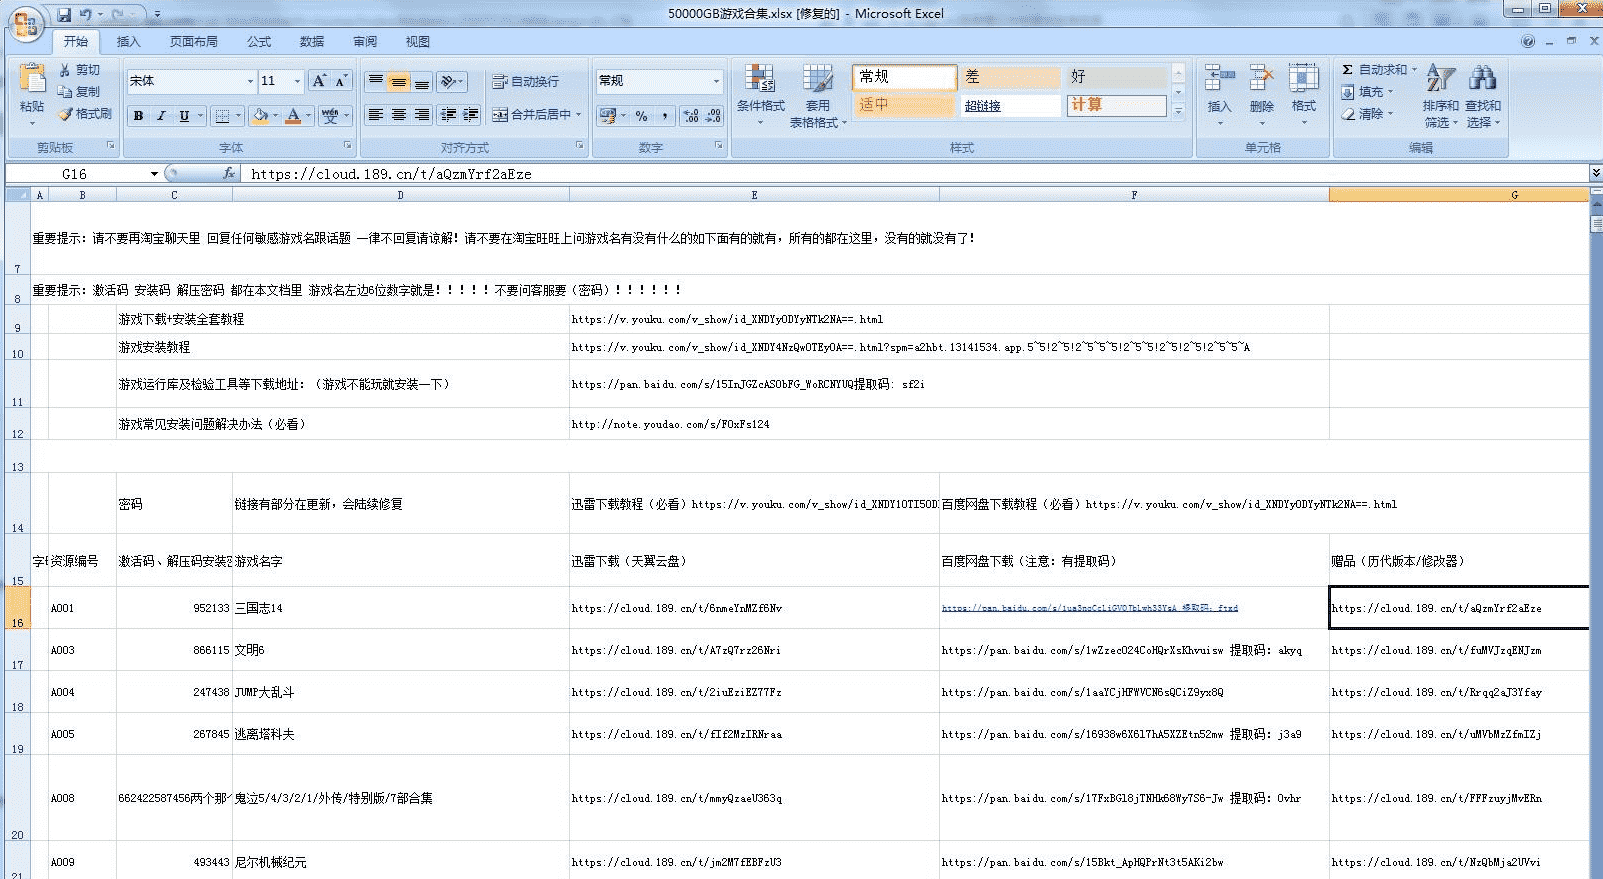The width and height of the screenshot is (1603, 879).
Task: Open the number format dropdown showing 常规
Action: [x=716, y=81]
